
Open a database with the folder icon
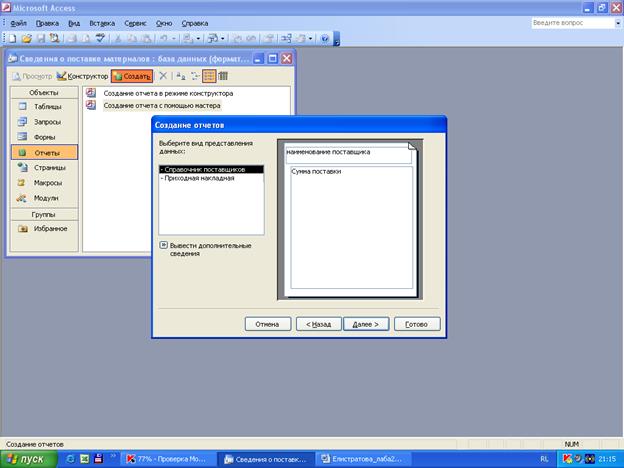point(27,39)
